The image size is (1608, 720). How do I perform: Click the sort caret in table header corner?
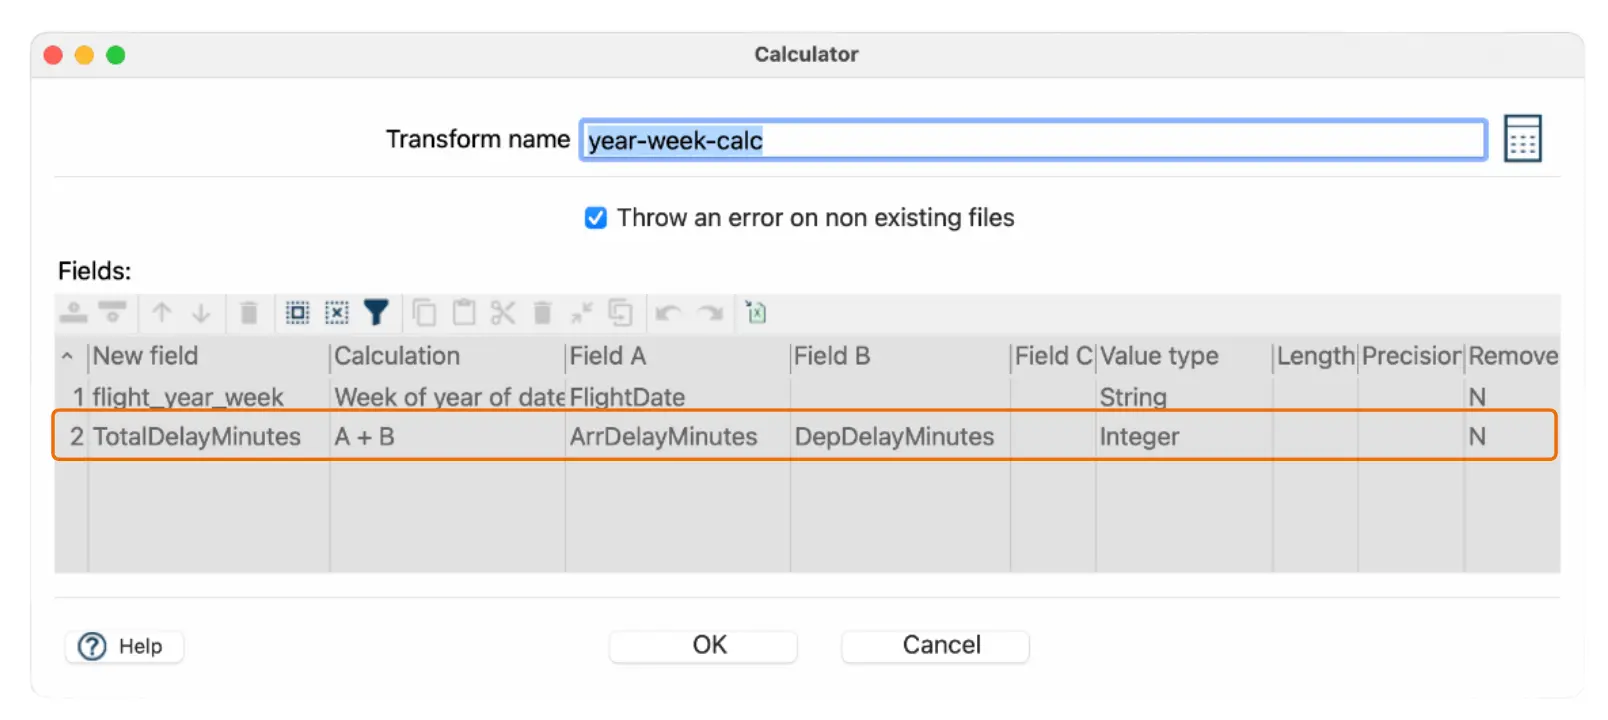[x=67, y=356]
